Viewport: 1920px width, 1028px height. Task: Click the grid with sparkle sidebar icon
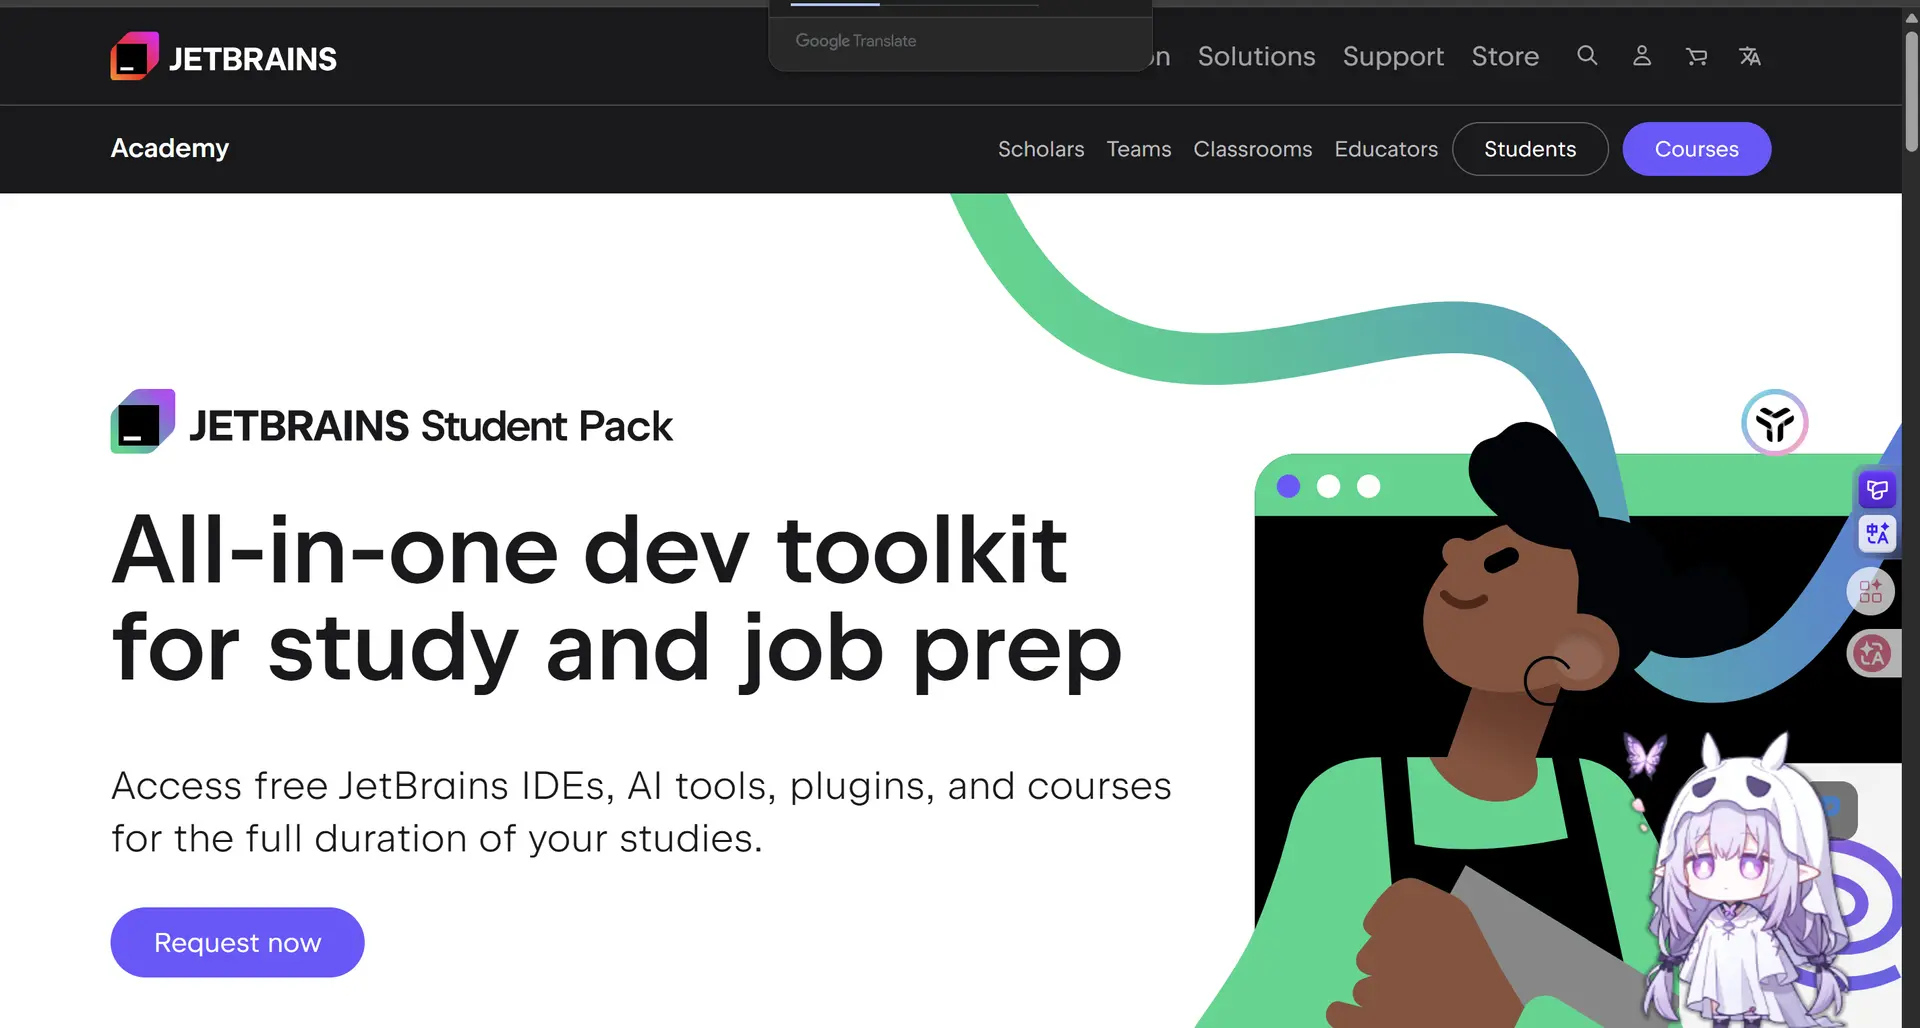[1872, 591]
